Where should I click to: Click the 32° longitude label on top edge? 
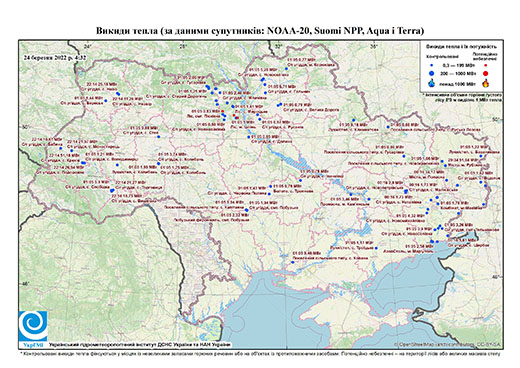(x=279, y=47)
